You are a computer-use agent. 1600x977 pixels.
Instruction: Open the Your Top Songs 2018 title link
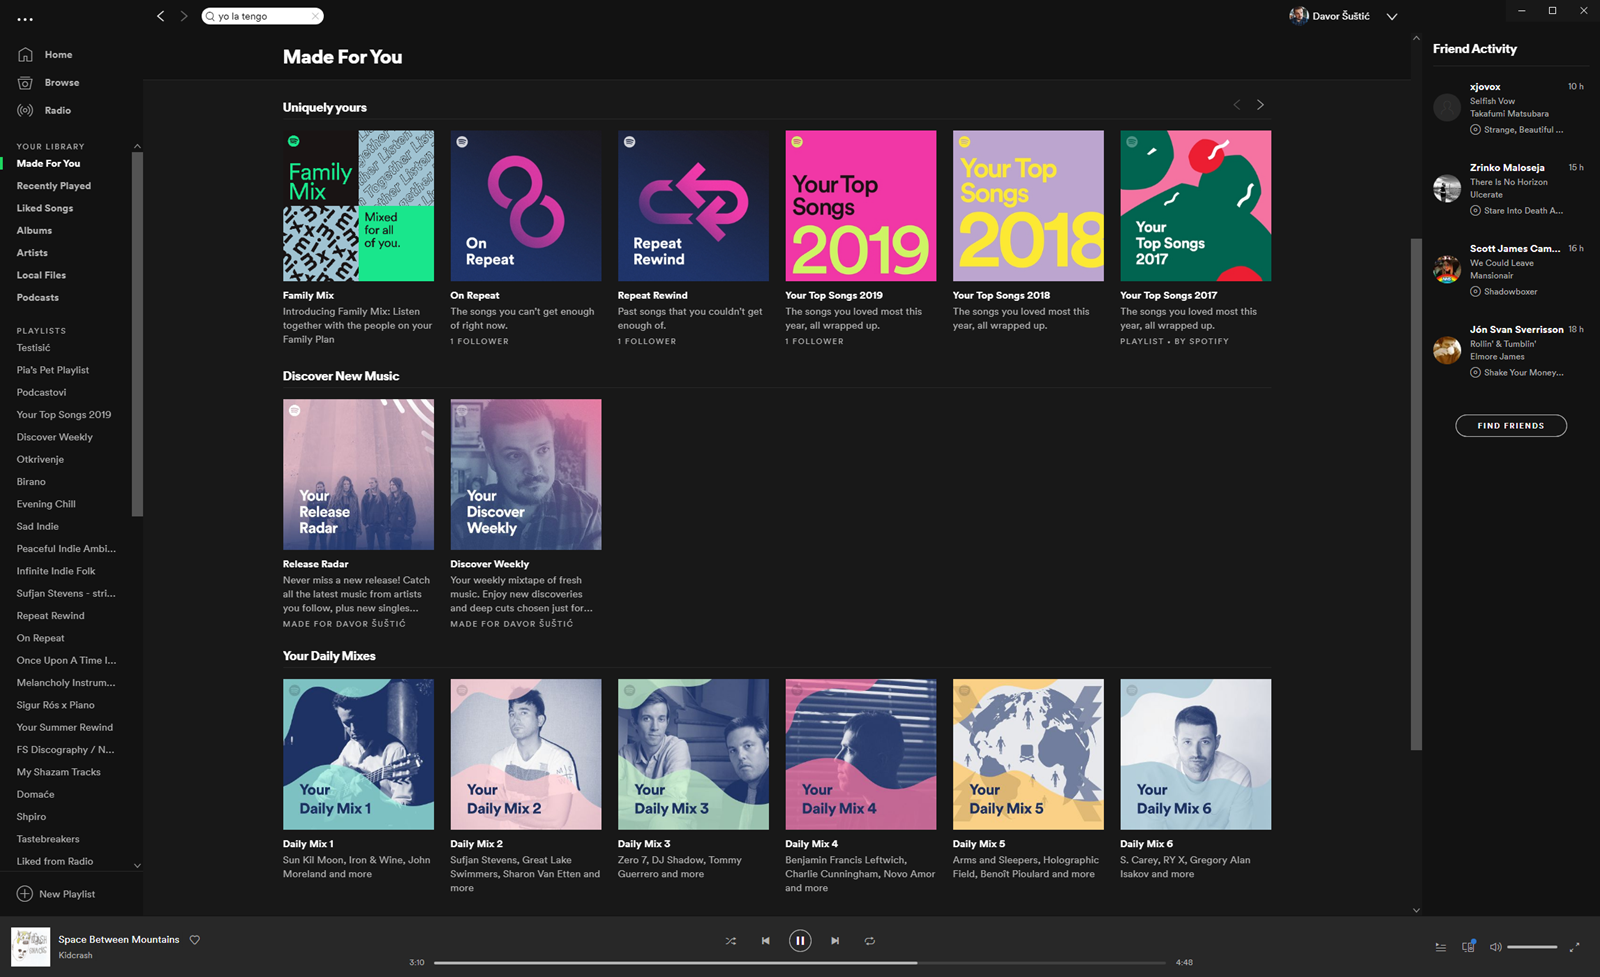(x=1001, y=296)
